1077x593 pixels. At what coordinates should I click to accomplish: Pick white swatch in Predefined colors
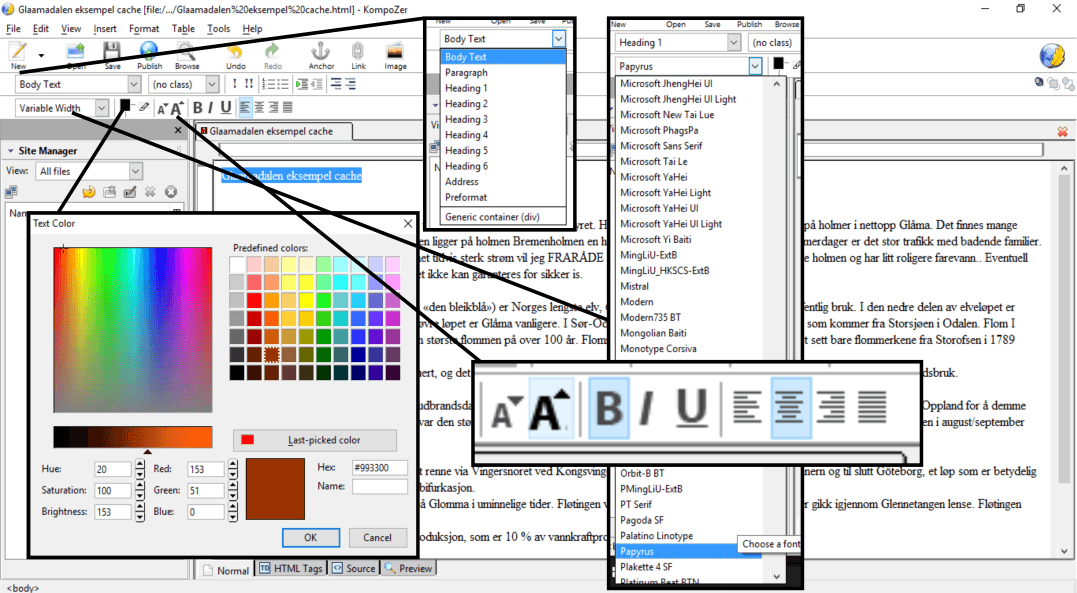(237, 265)
